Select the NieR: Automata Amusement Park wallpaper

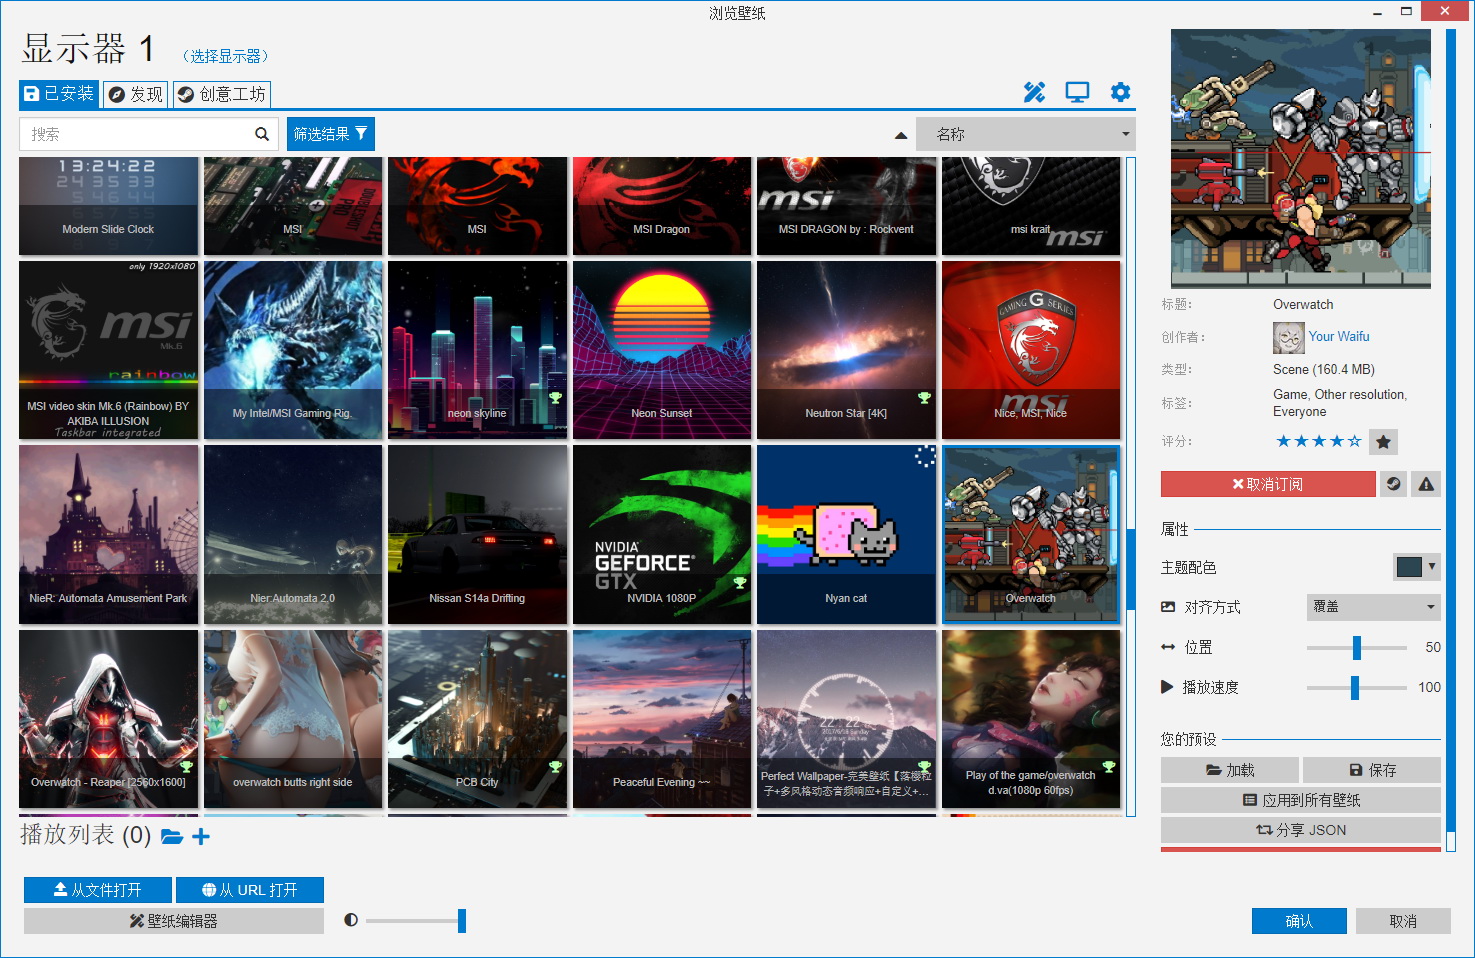click(x=109, y=535)
